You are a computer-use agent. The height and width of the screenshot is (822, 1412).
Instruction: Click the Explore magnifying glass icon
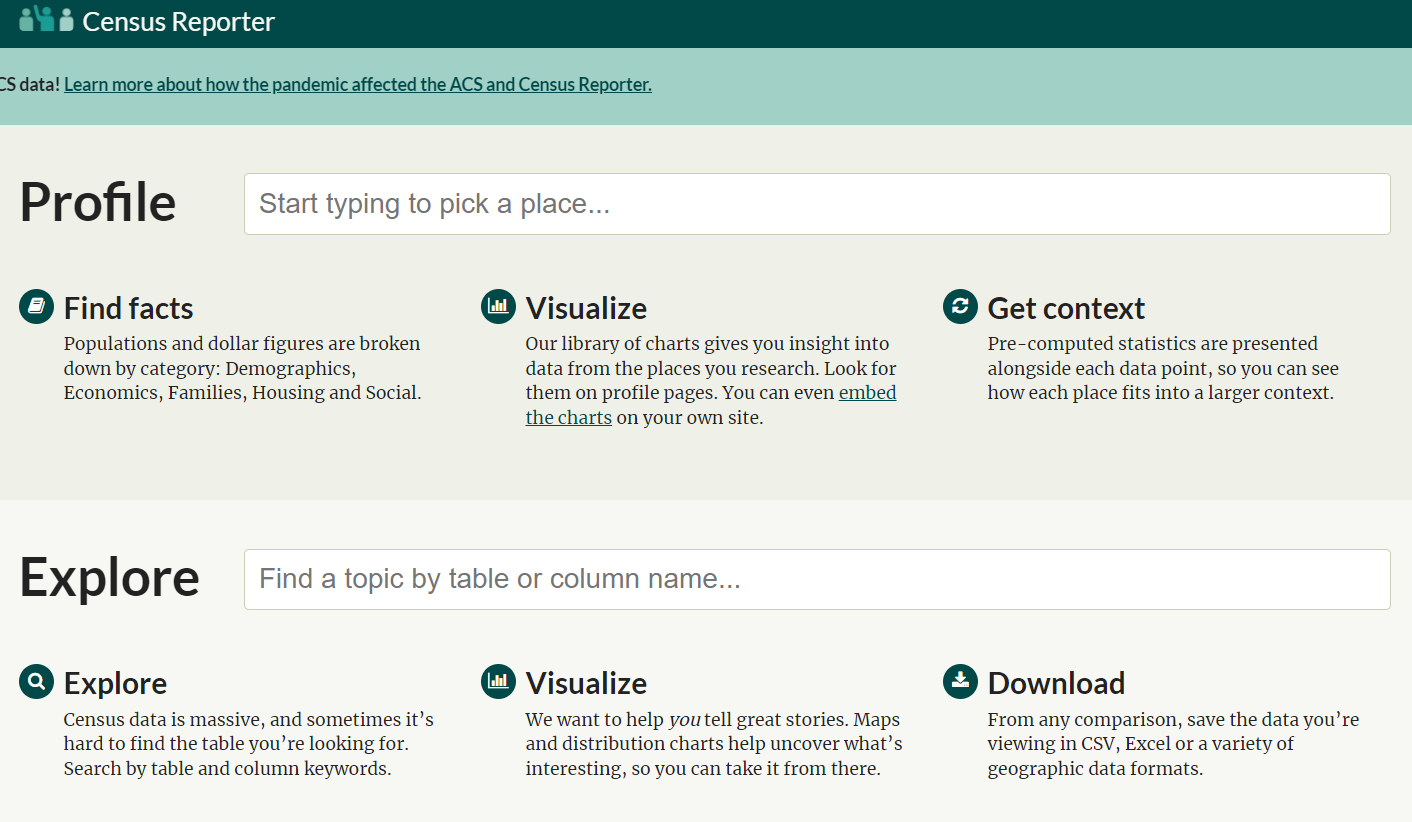36,682
